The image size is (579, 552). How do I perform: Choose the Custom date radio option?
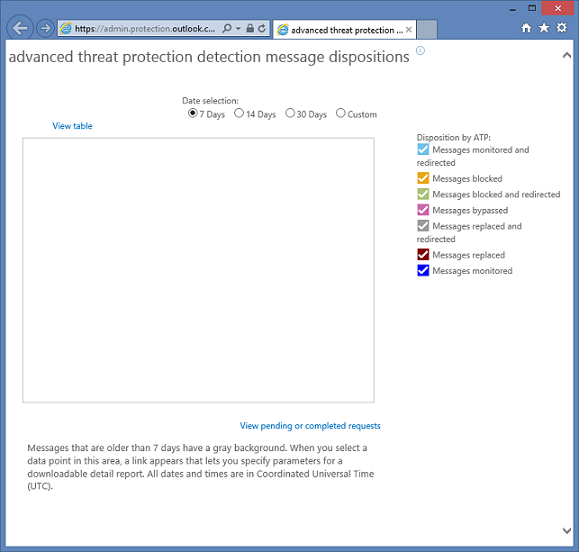click(340, 113)
